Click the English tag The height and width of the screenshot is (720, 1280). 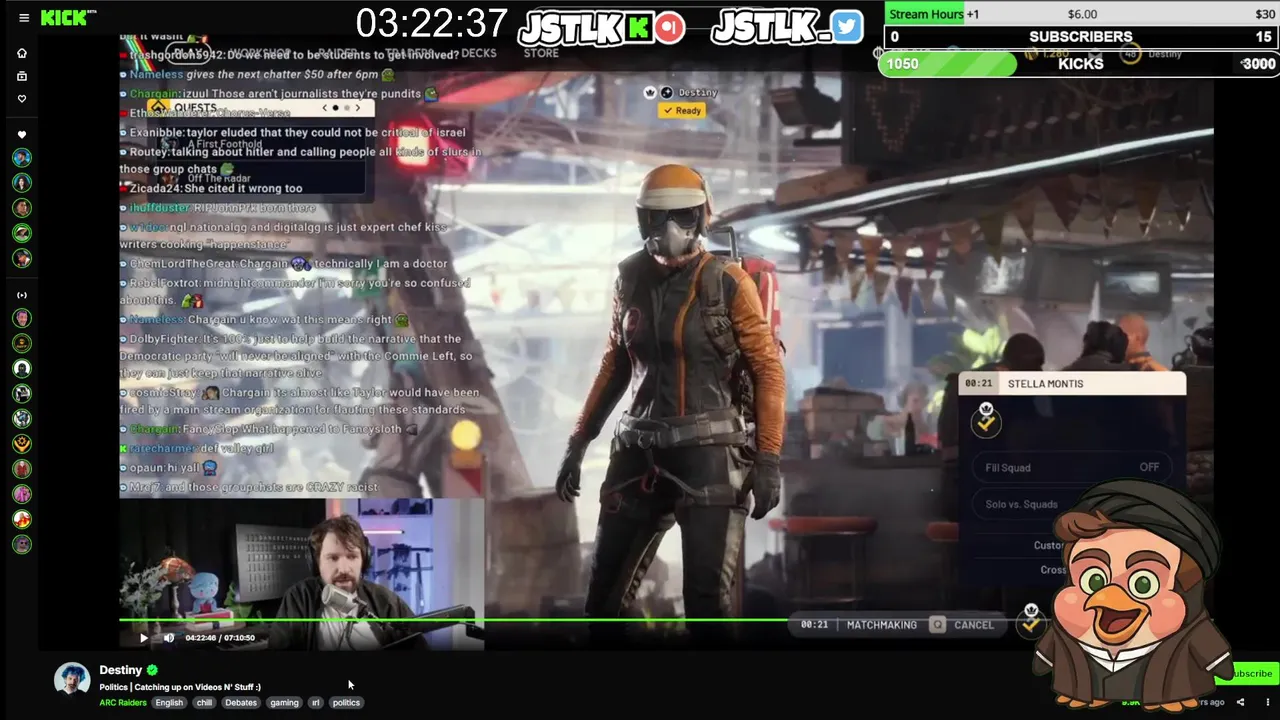[169, 702]
